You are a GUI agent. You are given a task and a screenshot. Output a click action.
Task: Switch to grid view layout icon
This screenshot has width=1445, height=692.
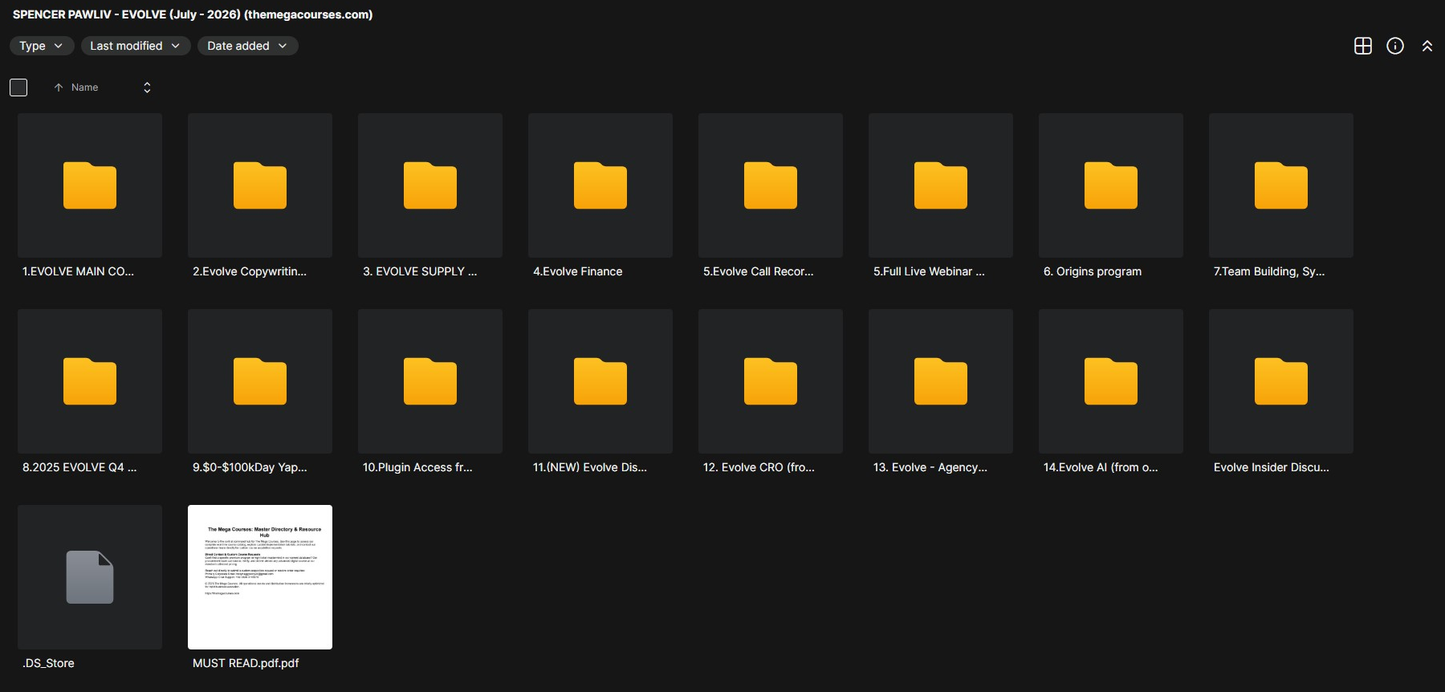[x=1363, y=46]
